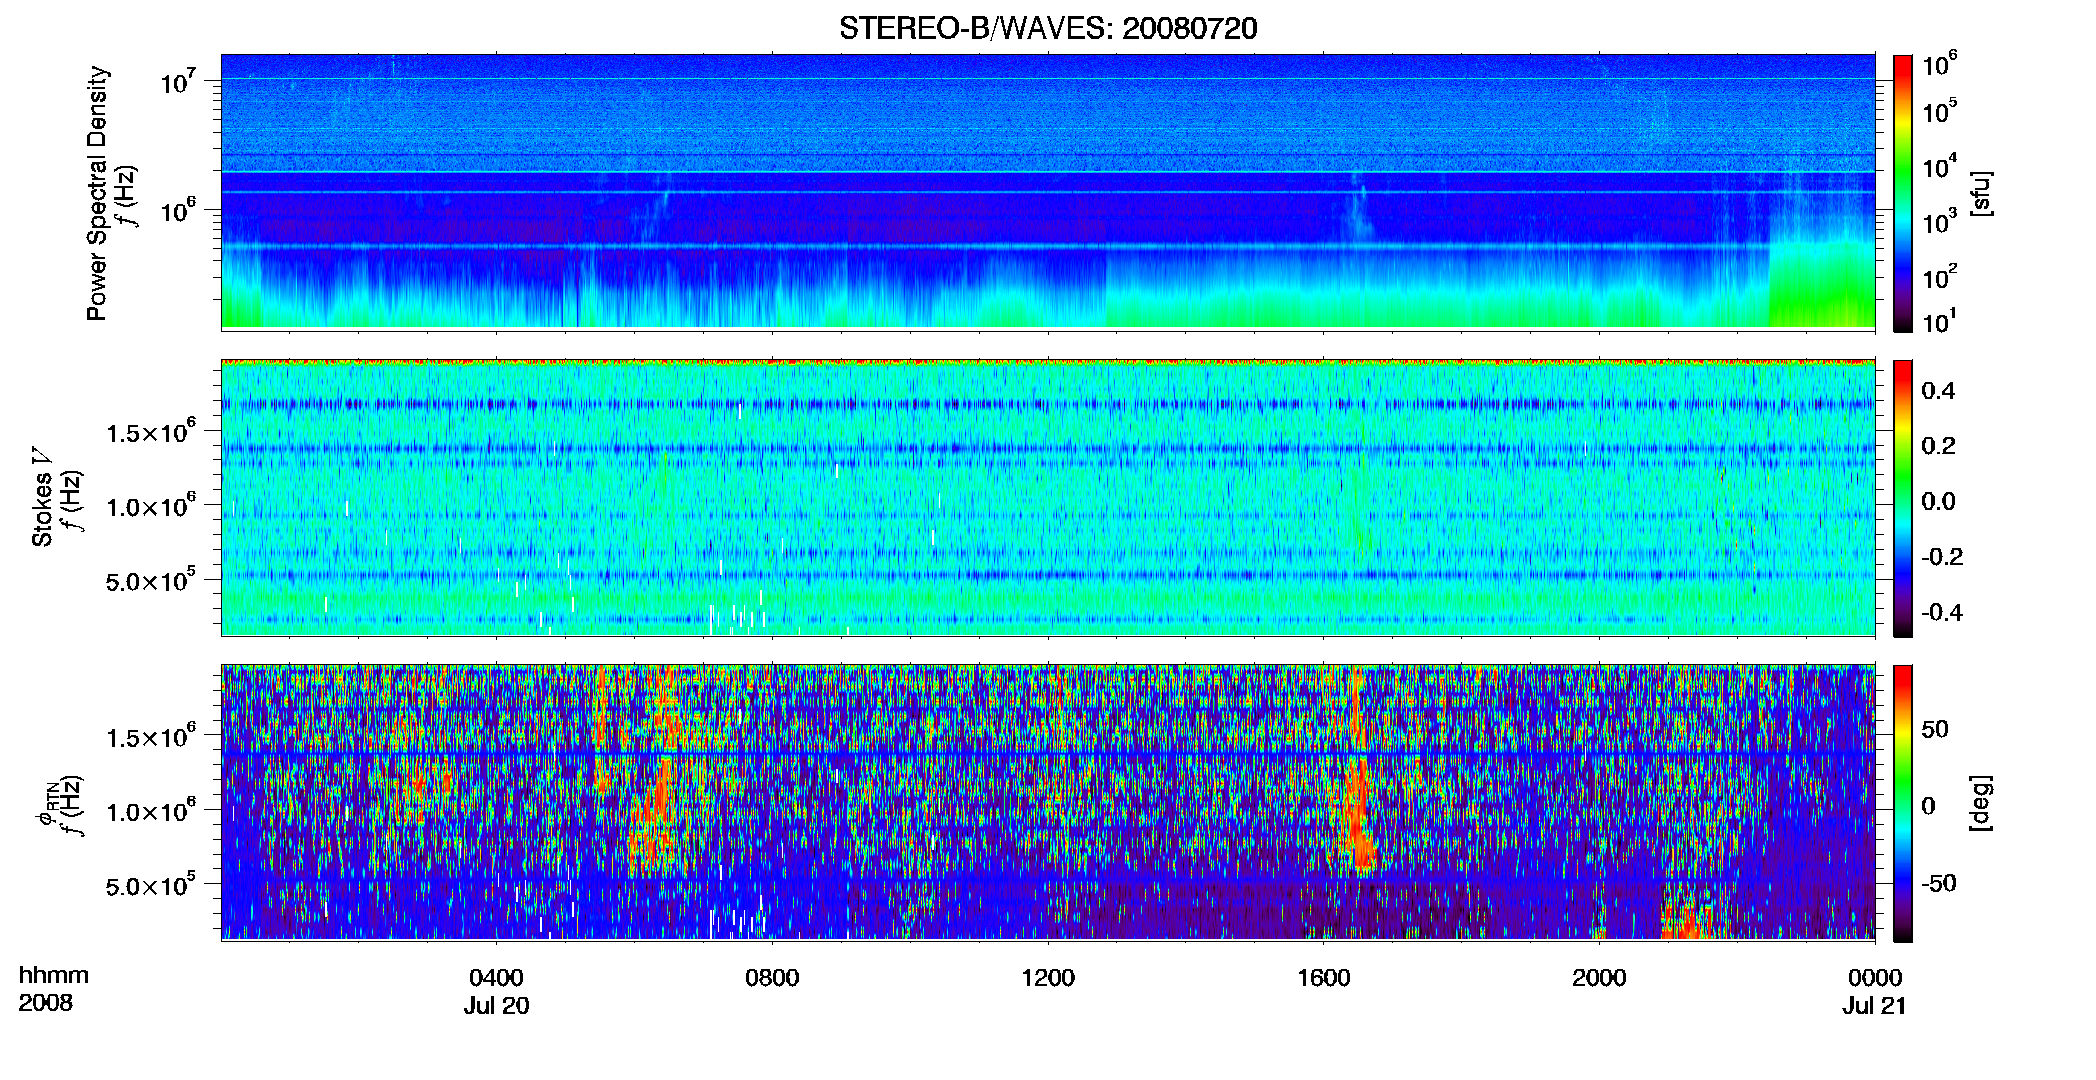Click inside the φRTN direction spectrogram panel
2096x1080 pixels.
click(1048, 802)
